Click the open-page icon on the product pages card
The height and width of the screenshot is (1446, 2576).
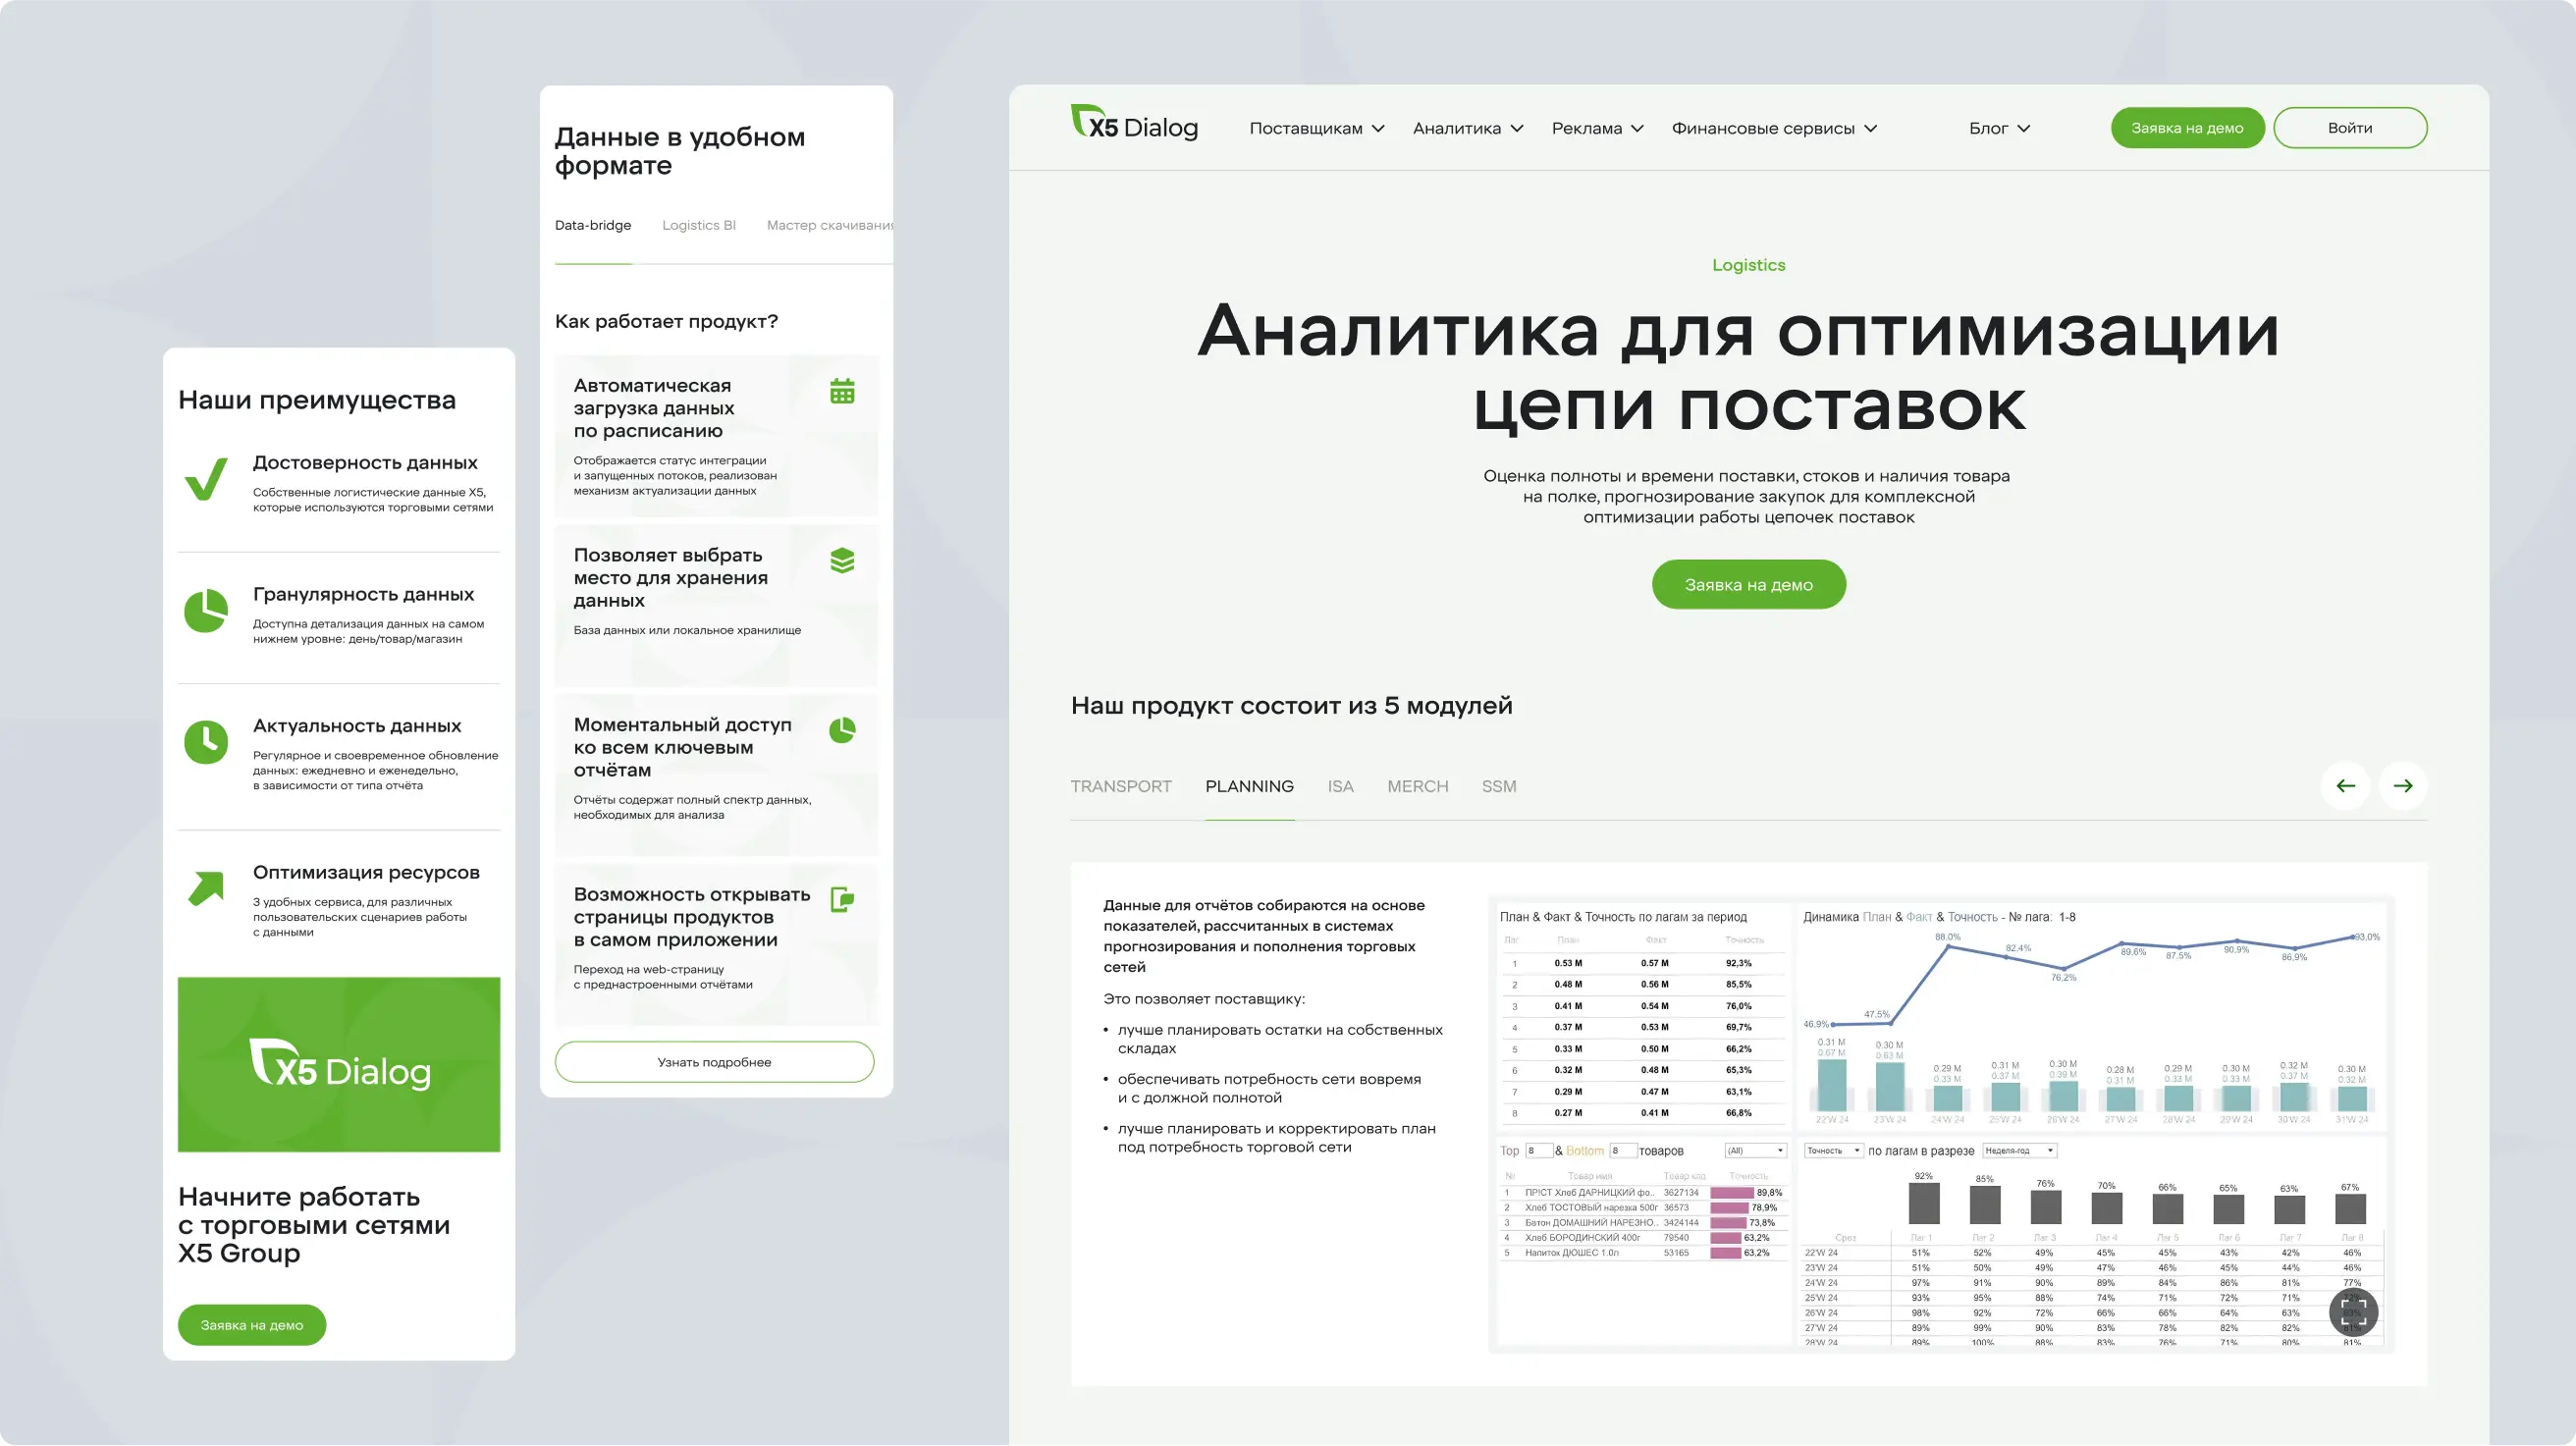point(842,900)
